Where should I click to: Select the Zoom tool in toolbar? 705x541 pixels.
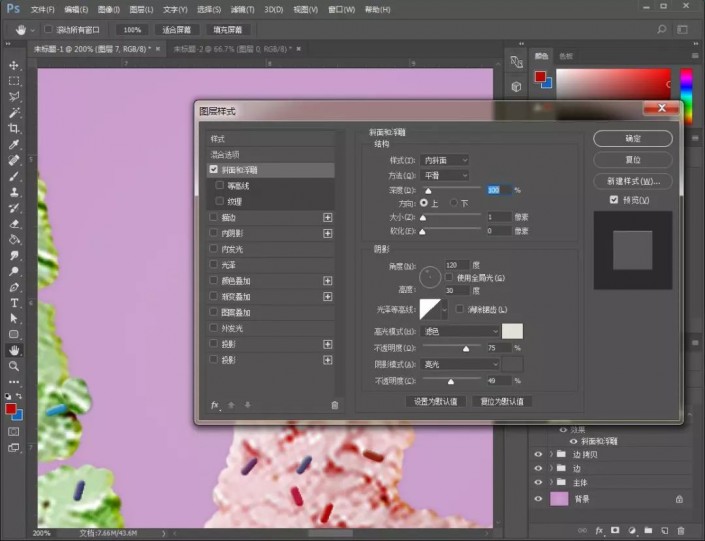tap(14, 366)
